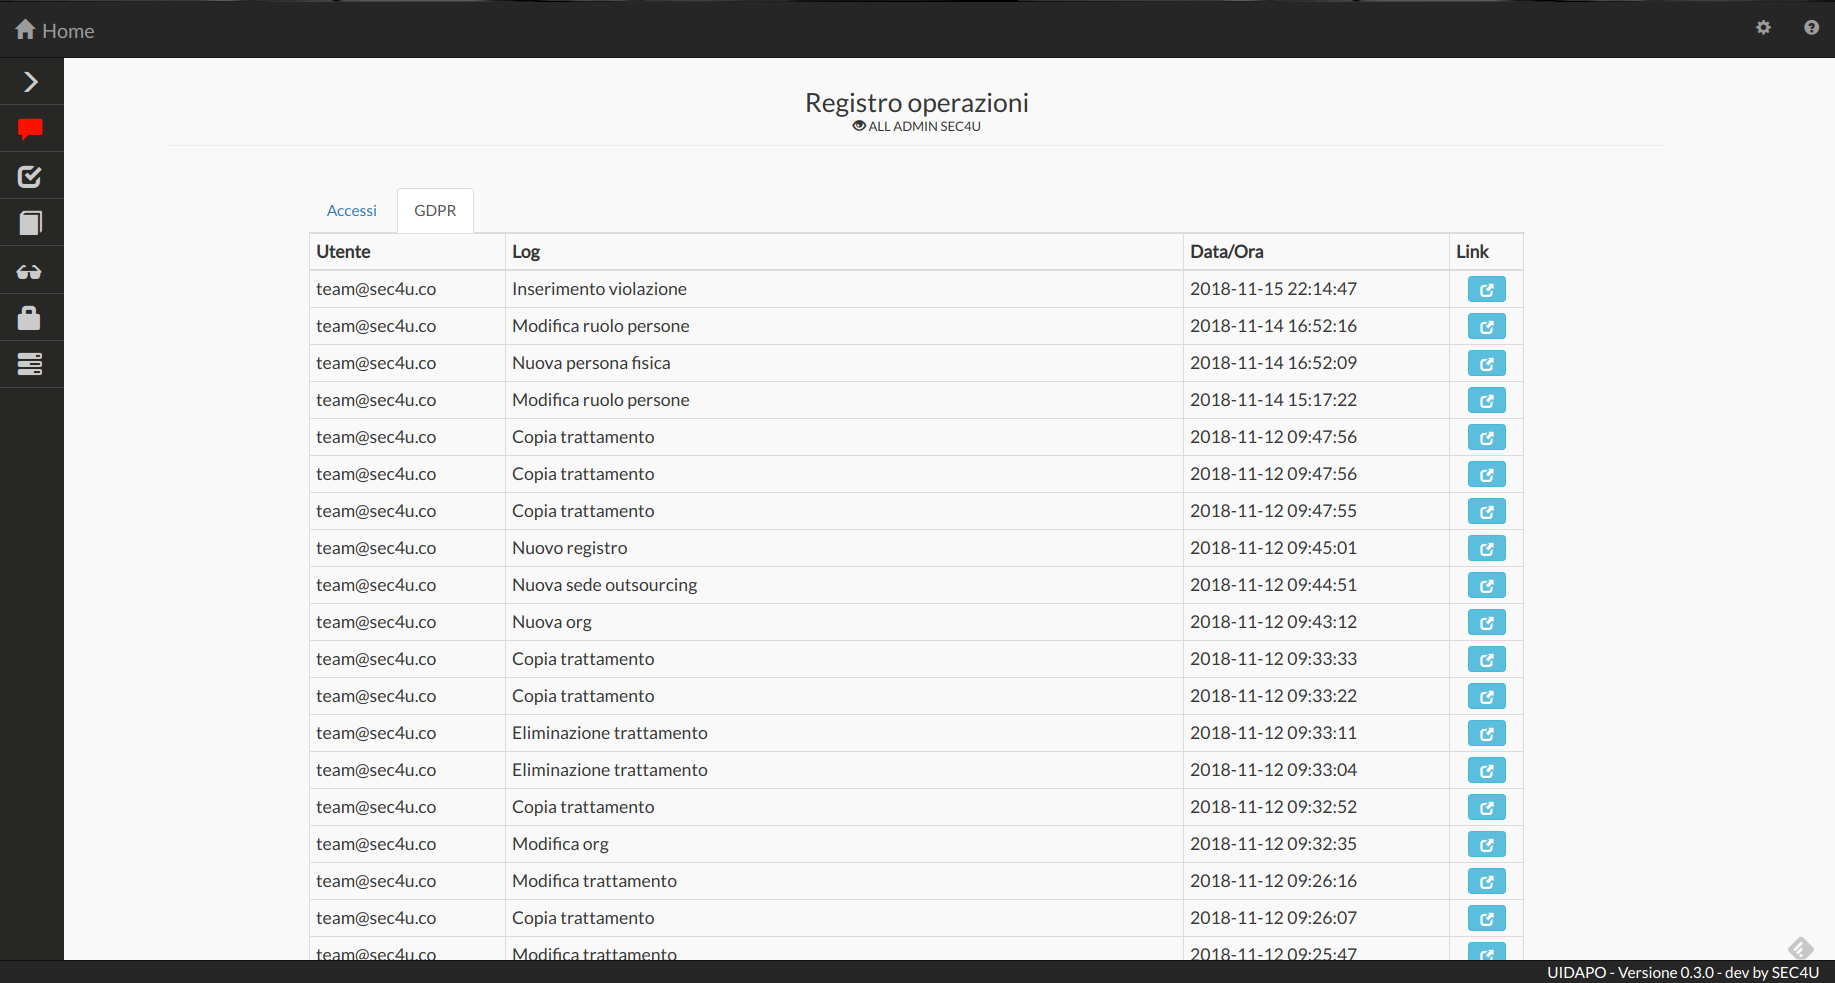The image size is (1835, 983).
Task: Select the GDPR tab
Action: click(x=435, y=211)
